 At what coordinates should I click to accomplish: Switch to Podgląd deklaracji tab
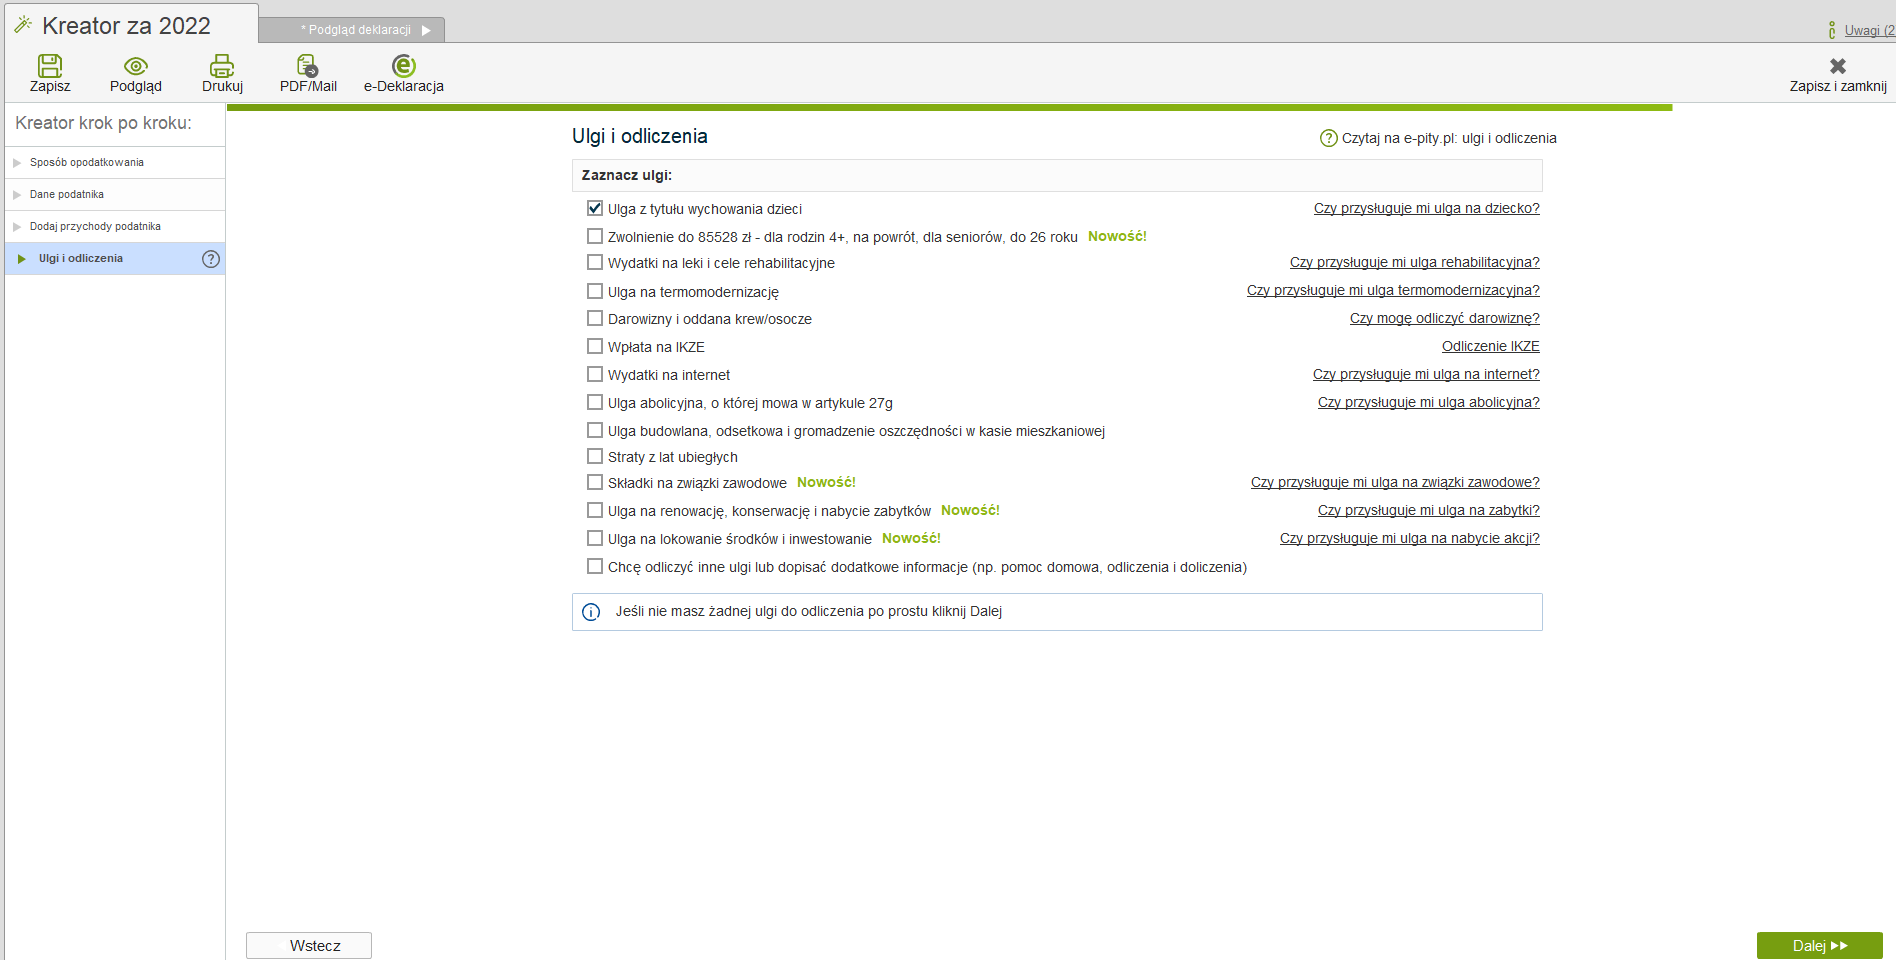[x=360, y=30]
